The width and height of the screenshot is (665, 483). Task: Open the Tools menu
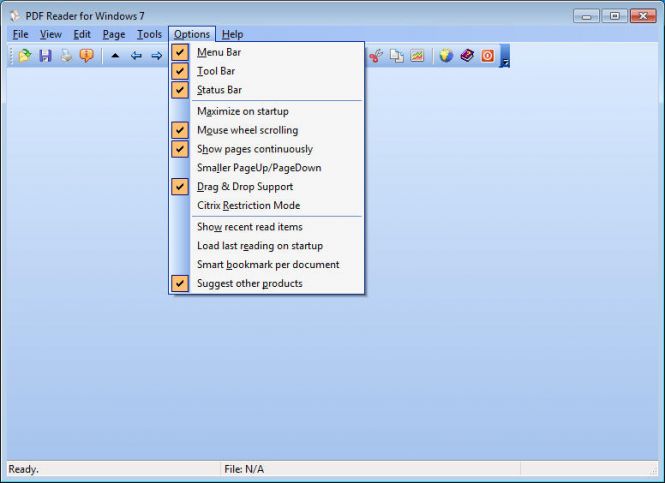[149, 34]
